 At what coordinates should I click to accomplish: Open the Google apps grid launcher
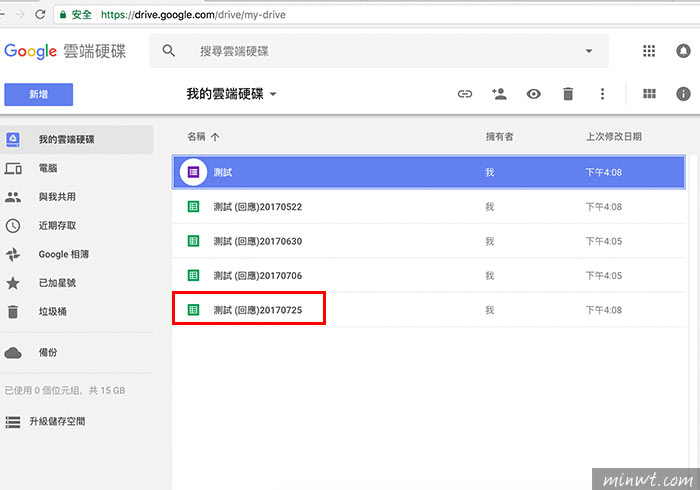coord(649,51)
